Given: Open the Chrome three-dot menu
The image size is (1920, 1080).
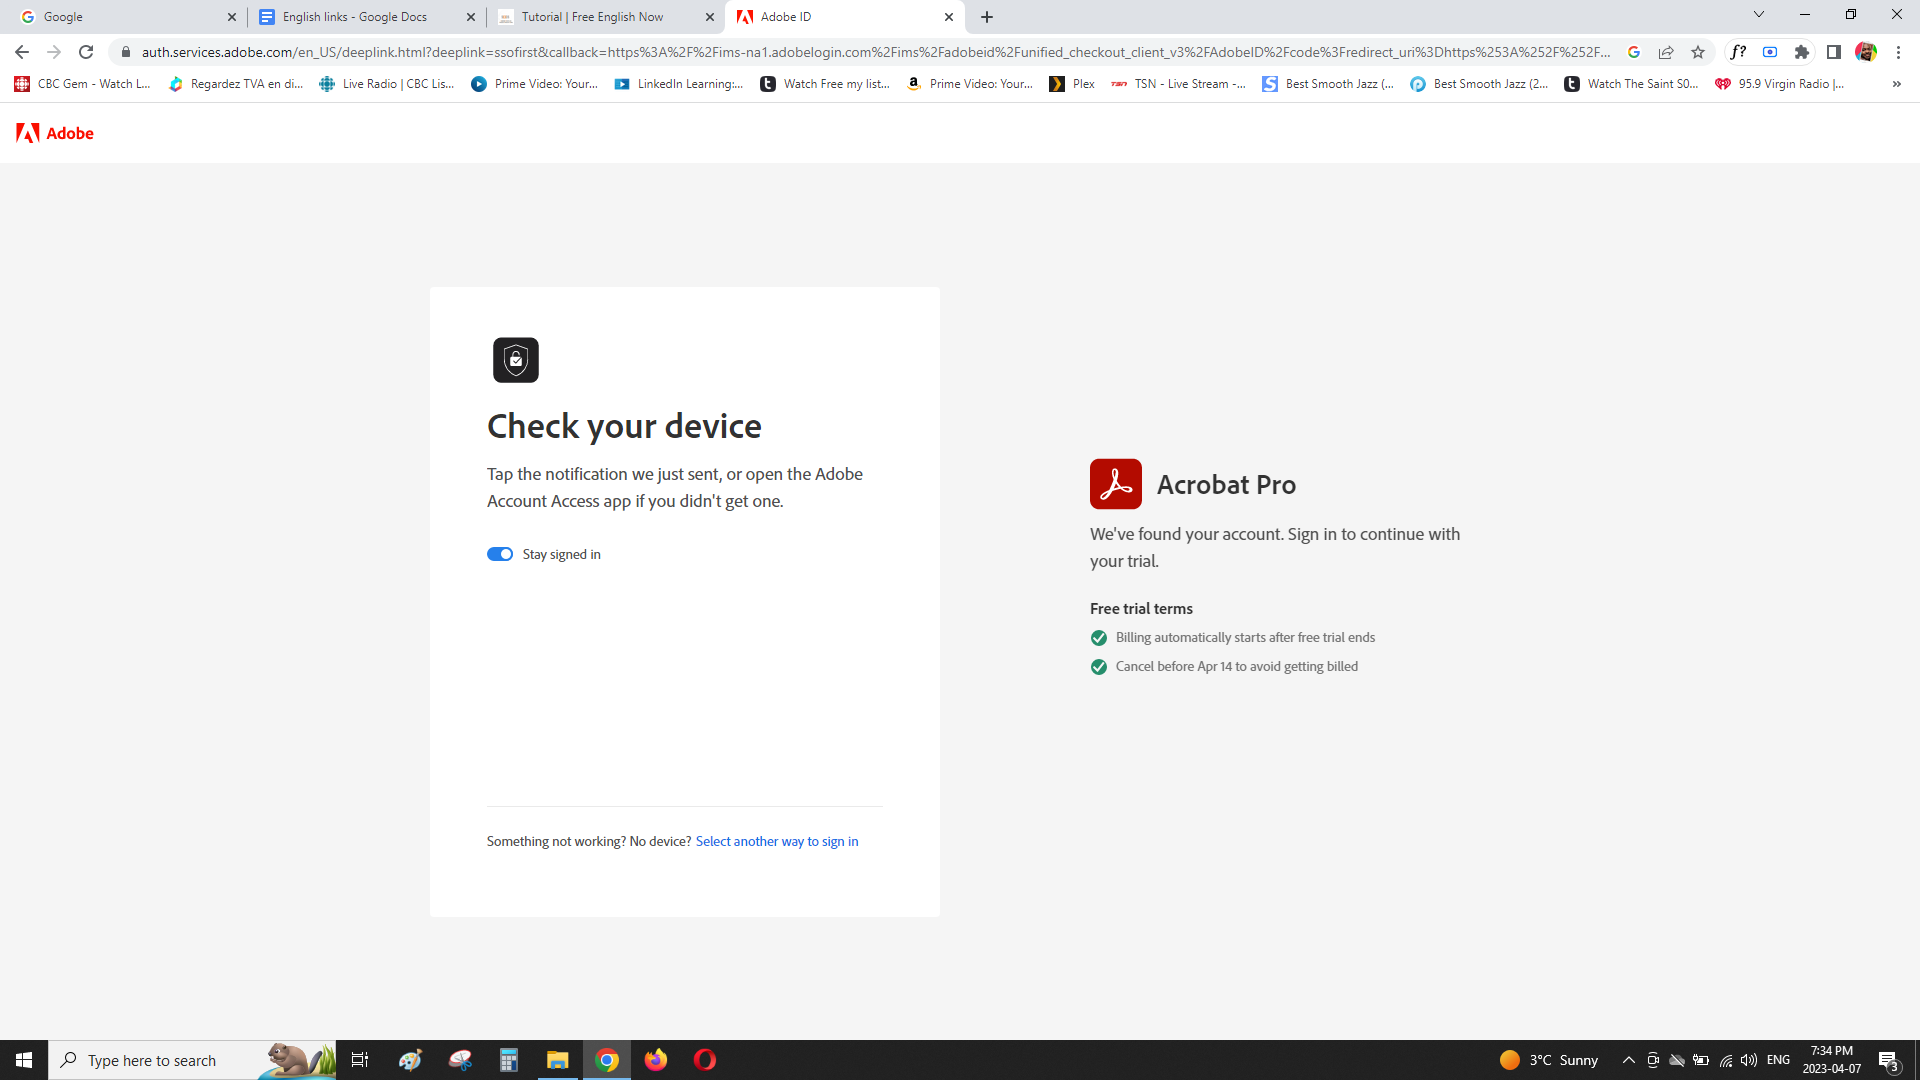Looking at the screenshot, I should point(1898,52).
